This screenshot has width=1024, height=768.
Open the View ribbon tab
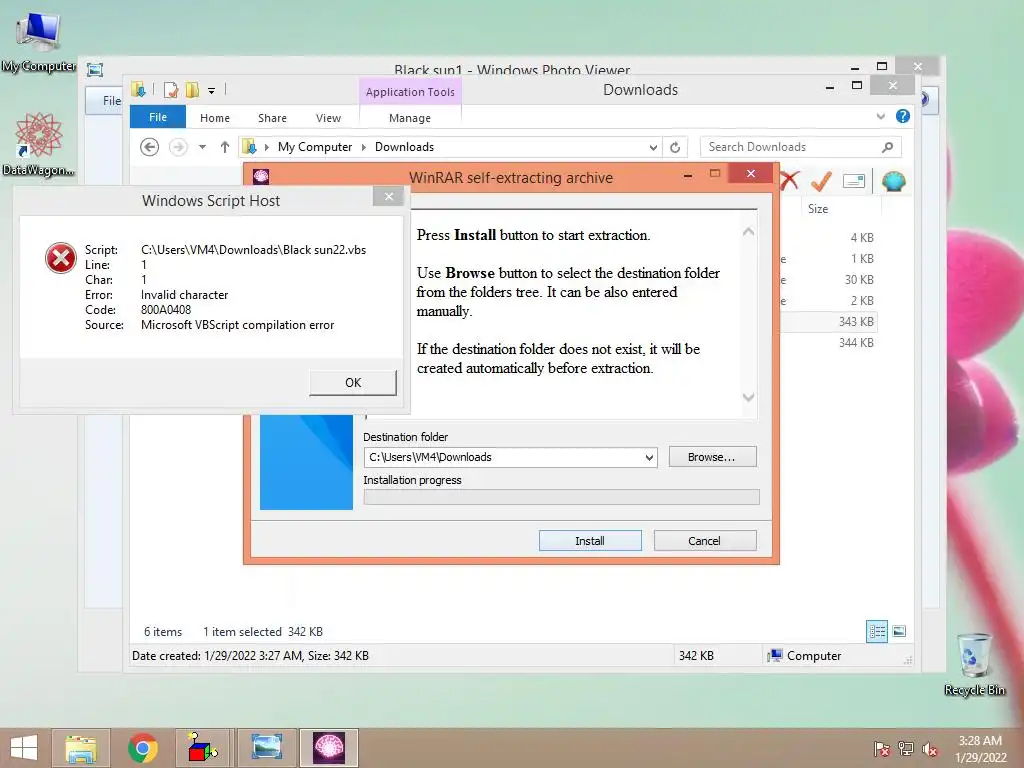328,118
